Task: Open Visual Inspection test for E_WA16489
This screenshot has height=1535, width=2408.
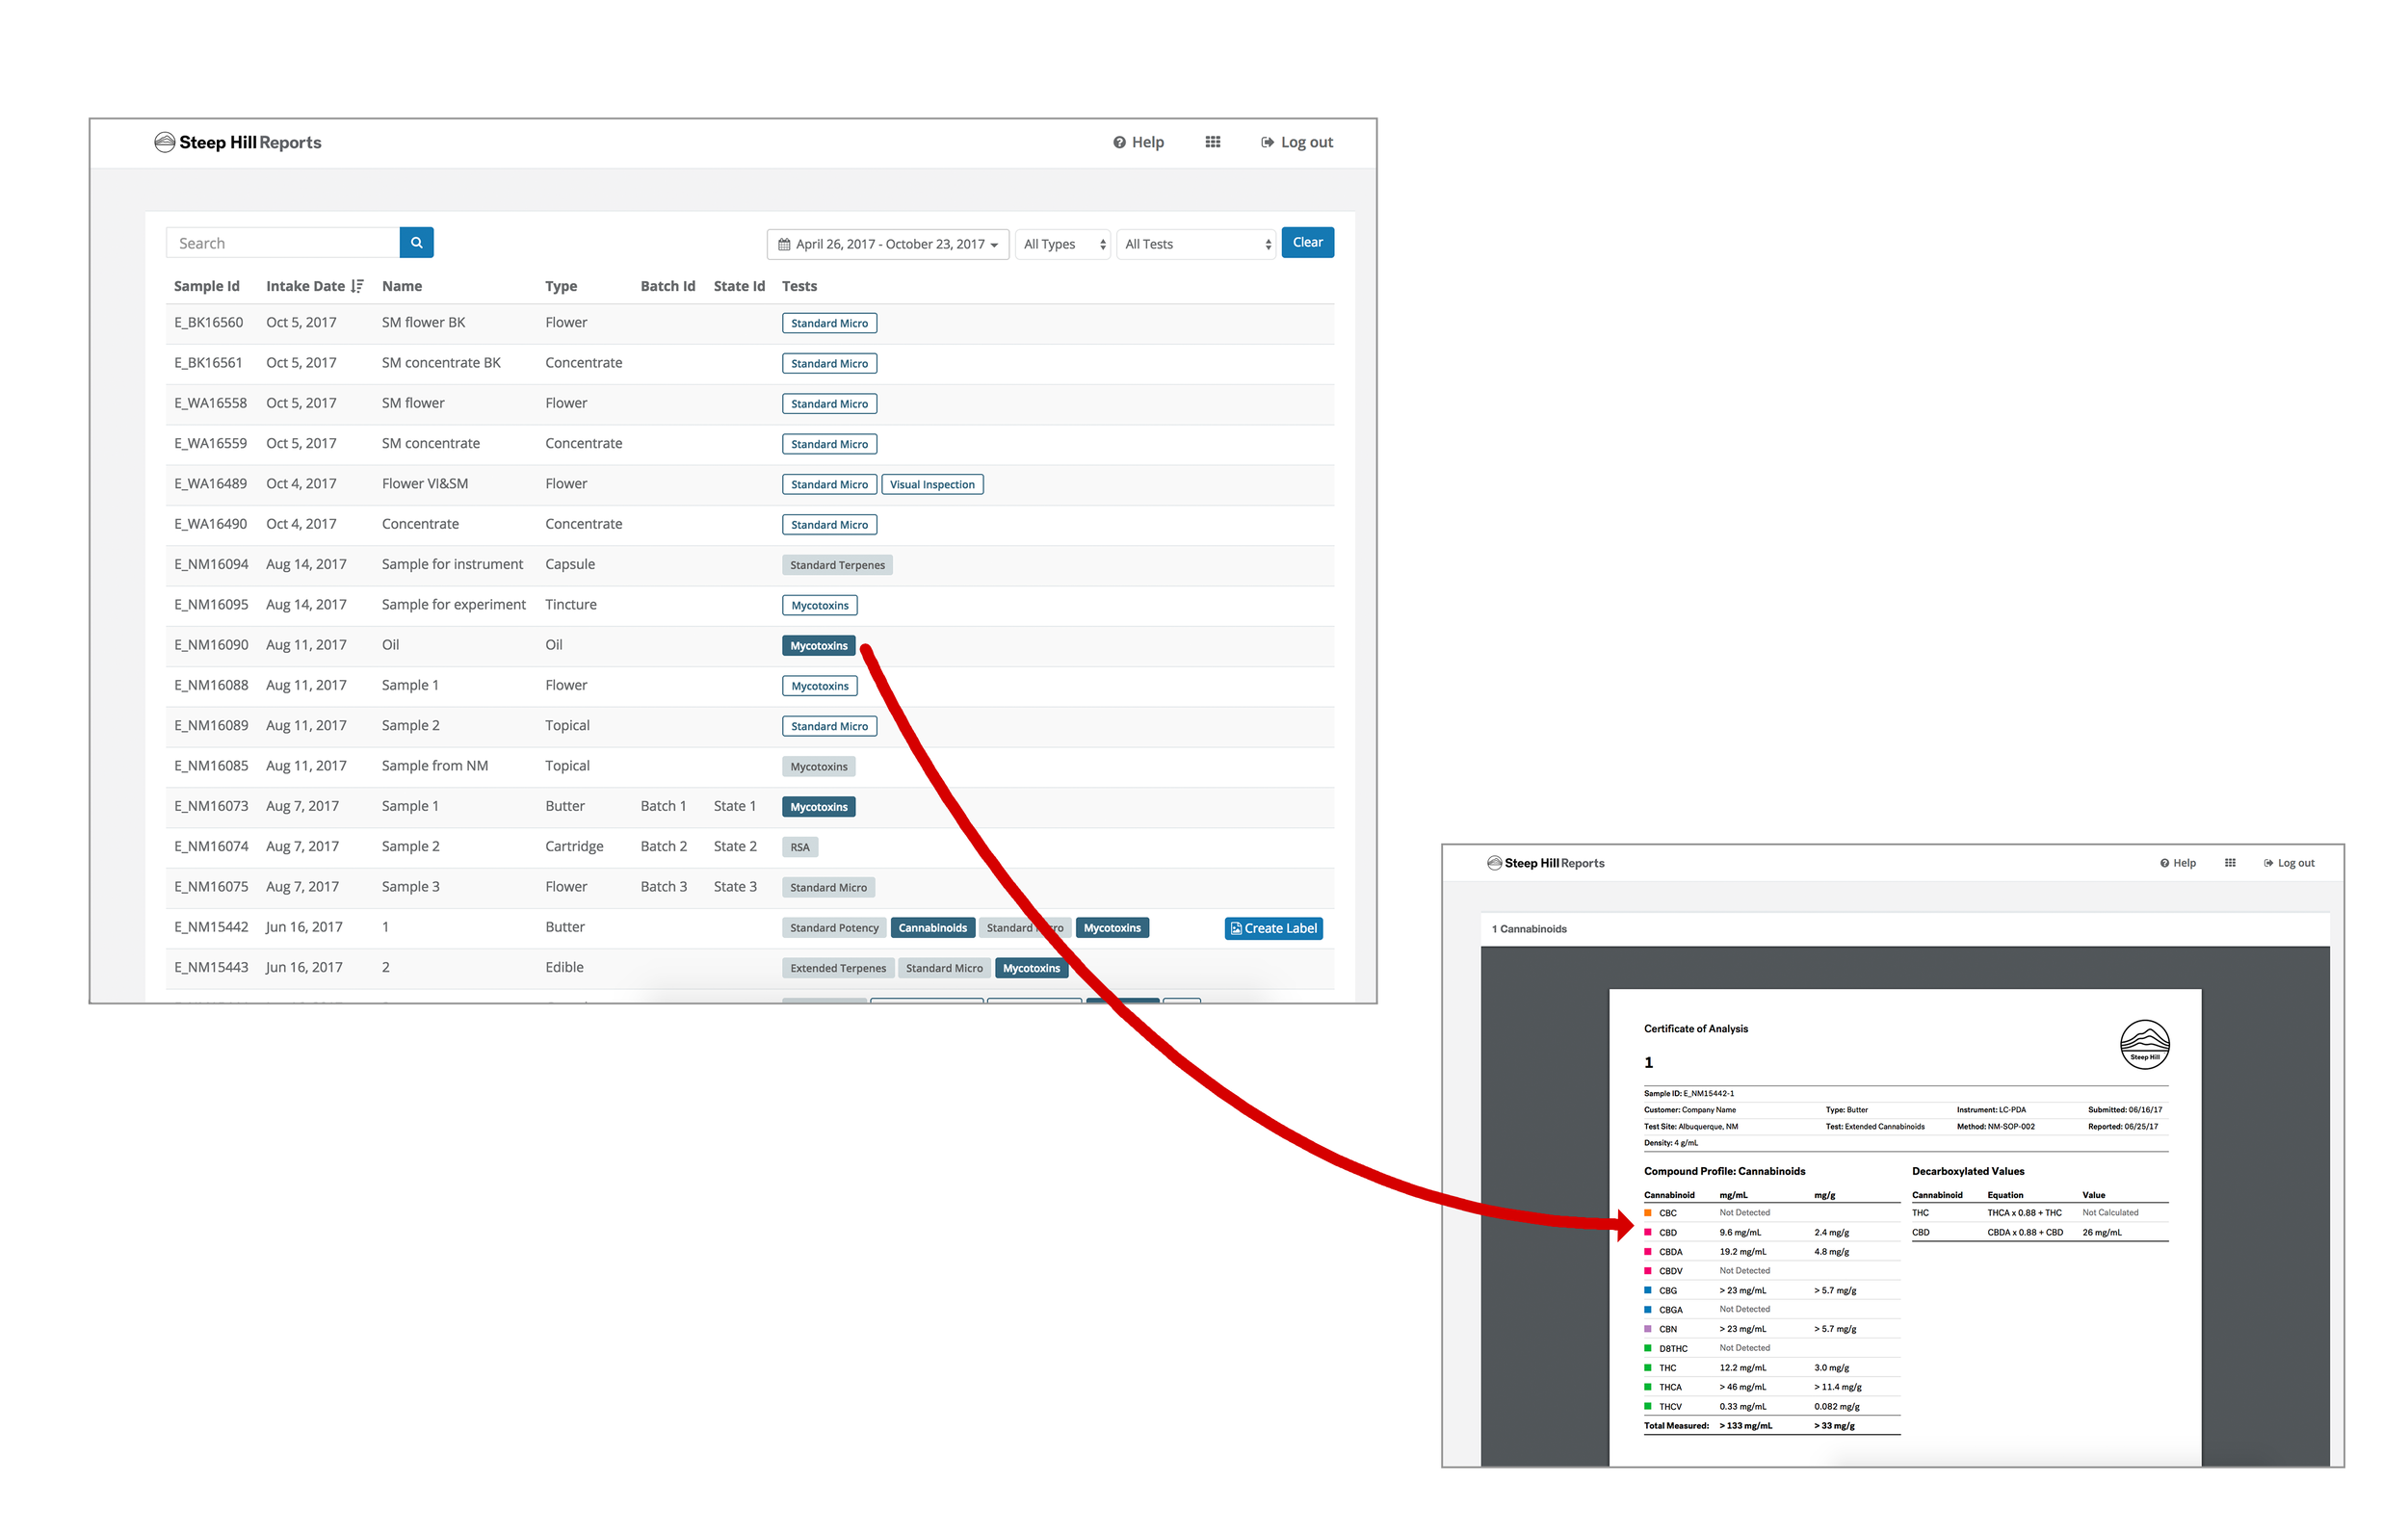Action: [932, 484]
